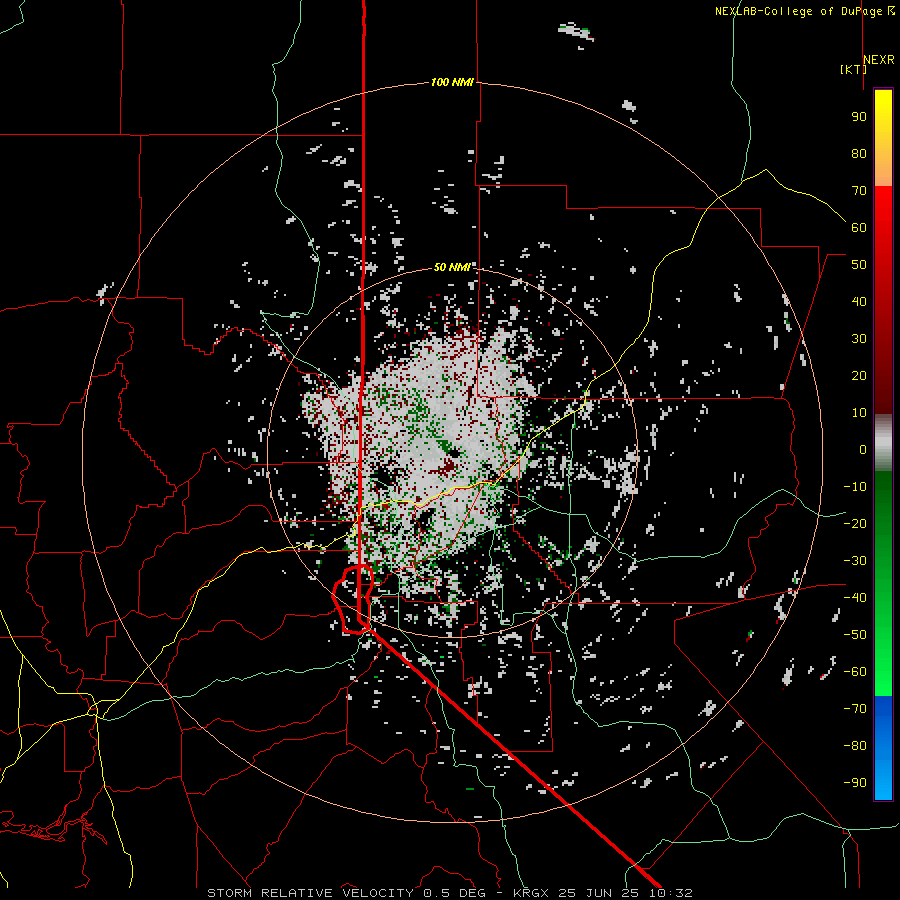Click the bright red segment of the color bar
The image size is (900, 900).
click(x=883, y=210)
